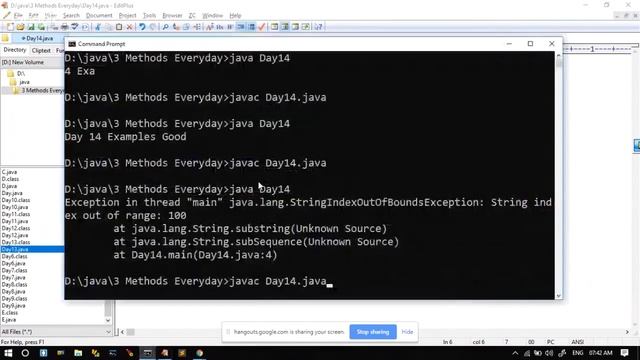Open the Search menu
This screenshot has height=360, width=640.
[71, 16]
